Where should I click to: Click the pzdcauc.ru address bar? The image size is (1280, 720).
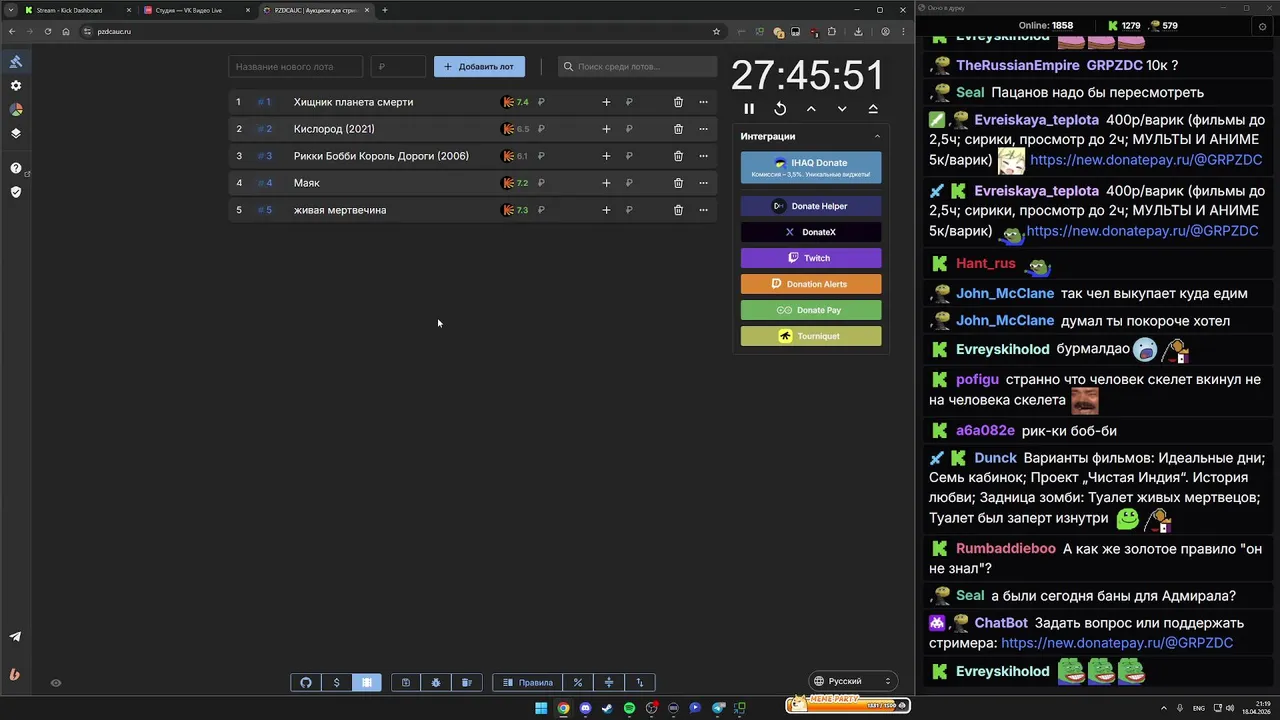point(400,31)
